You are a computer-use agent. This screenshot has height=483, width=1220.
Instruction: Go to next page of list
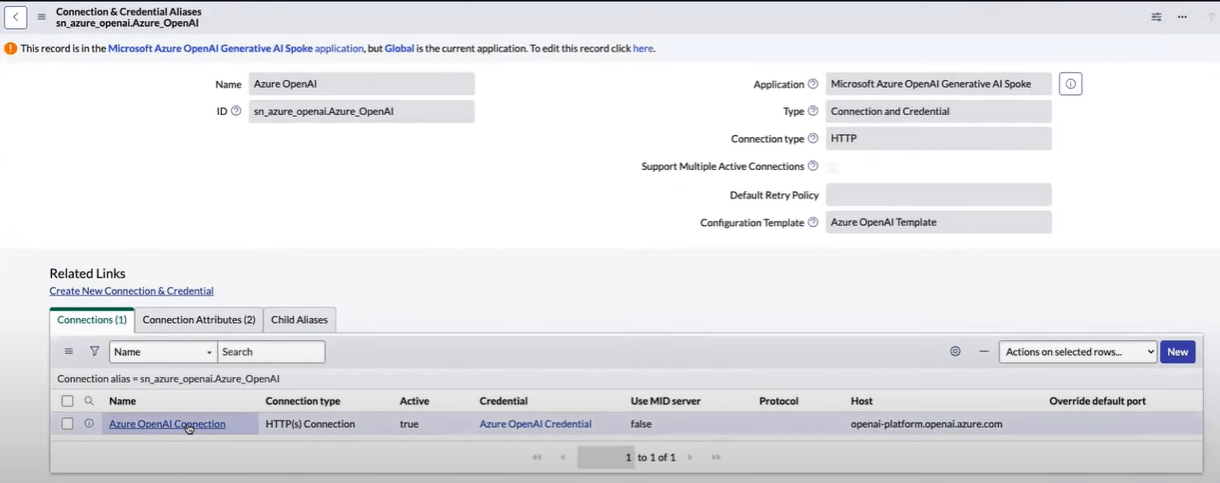click(690, 457)
